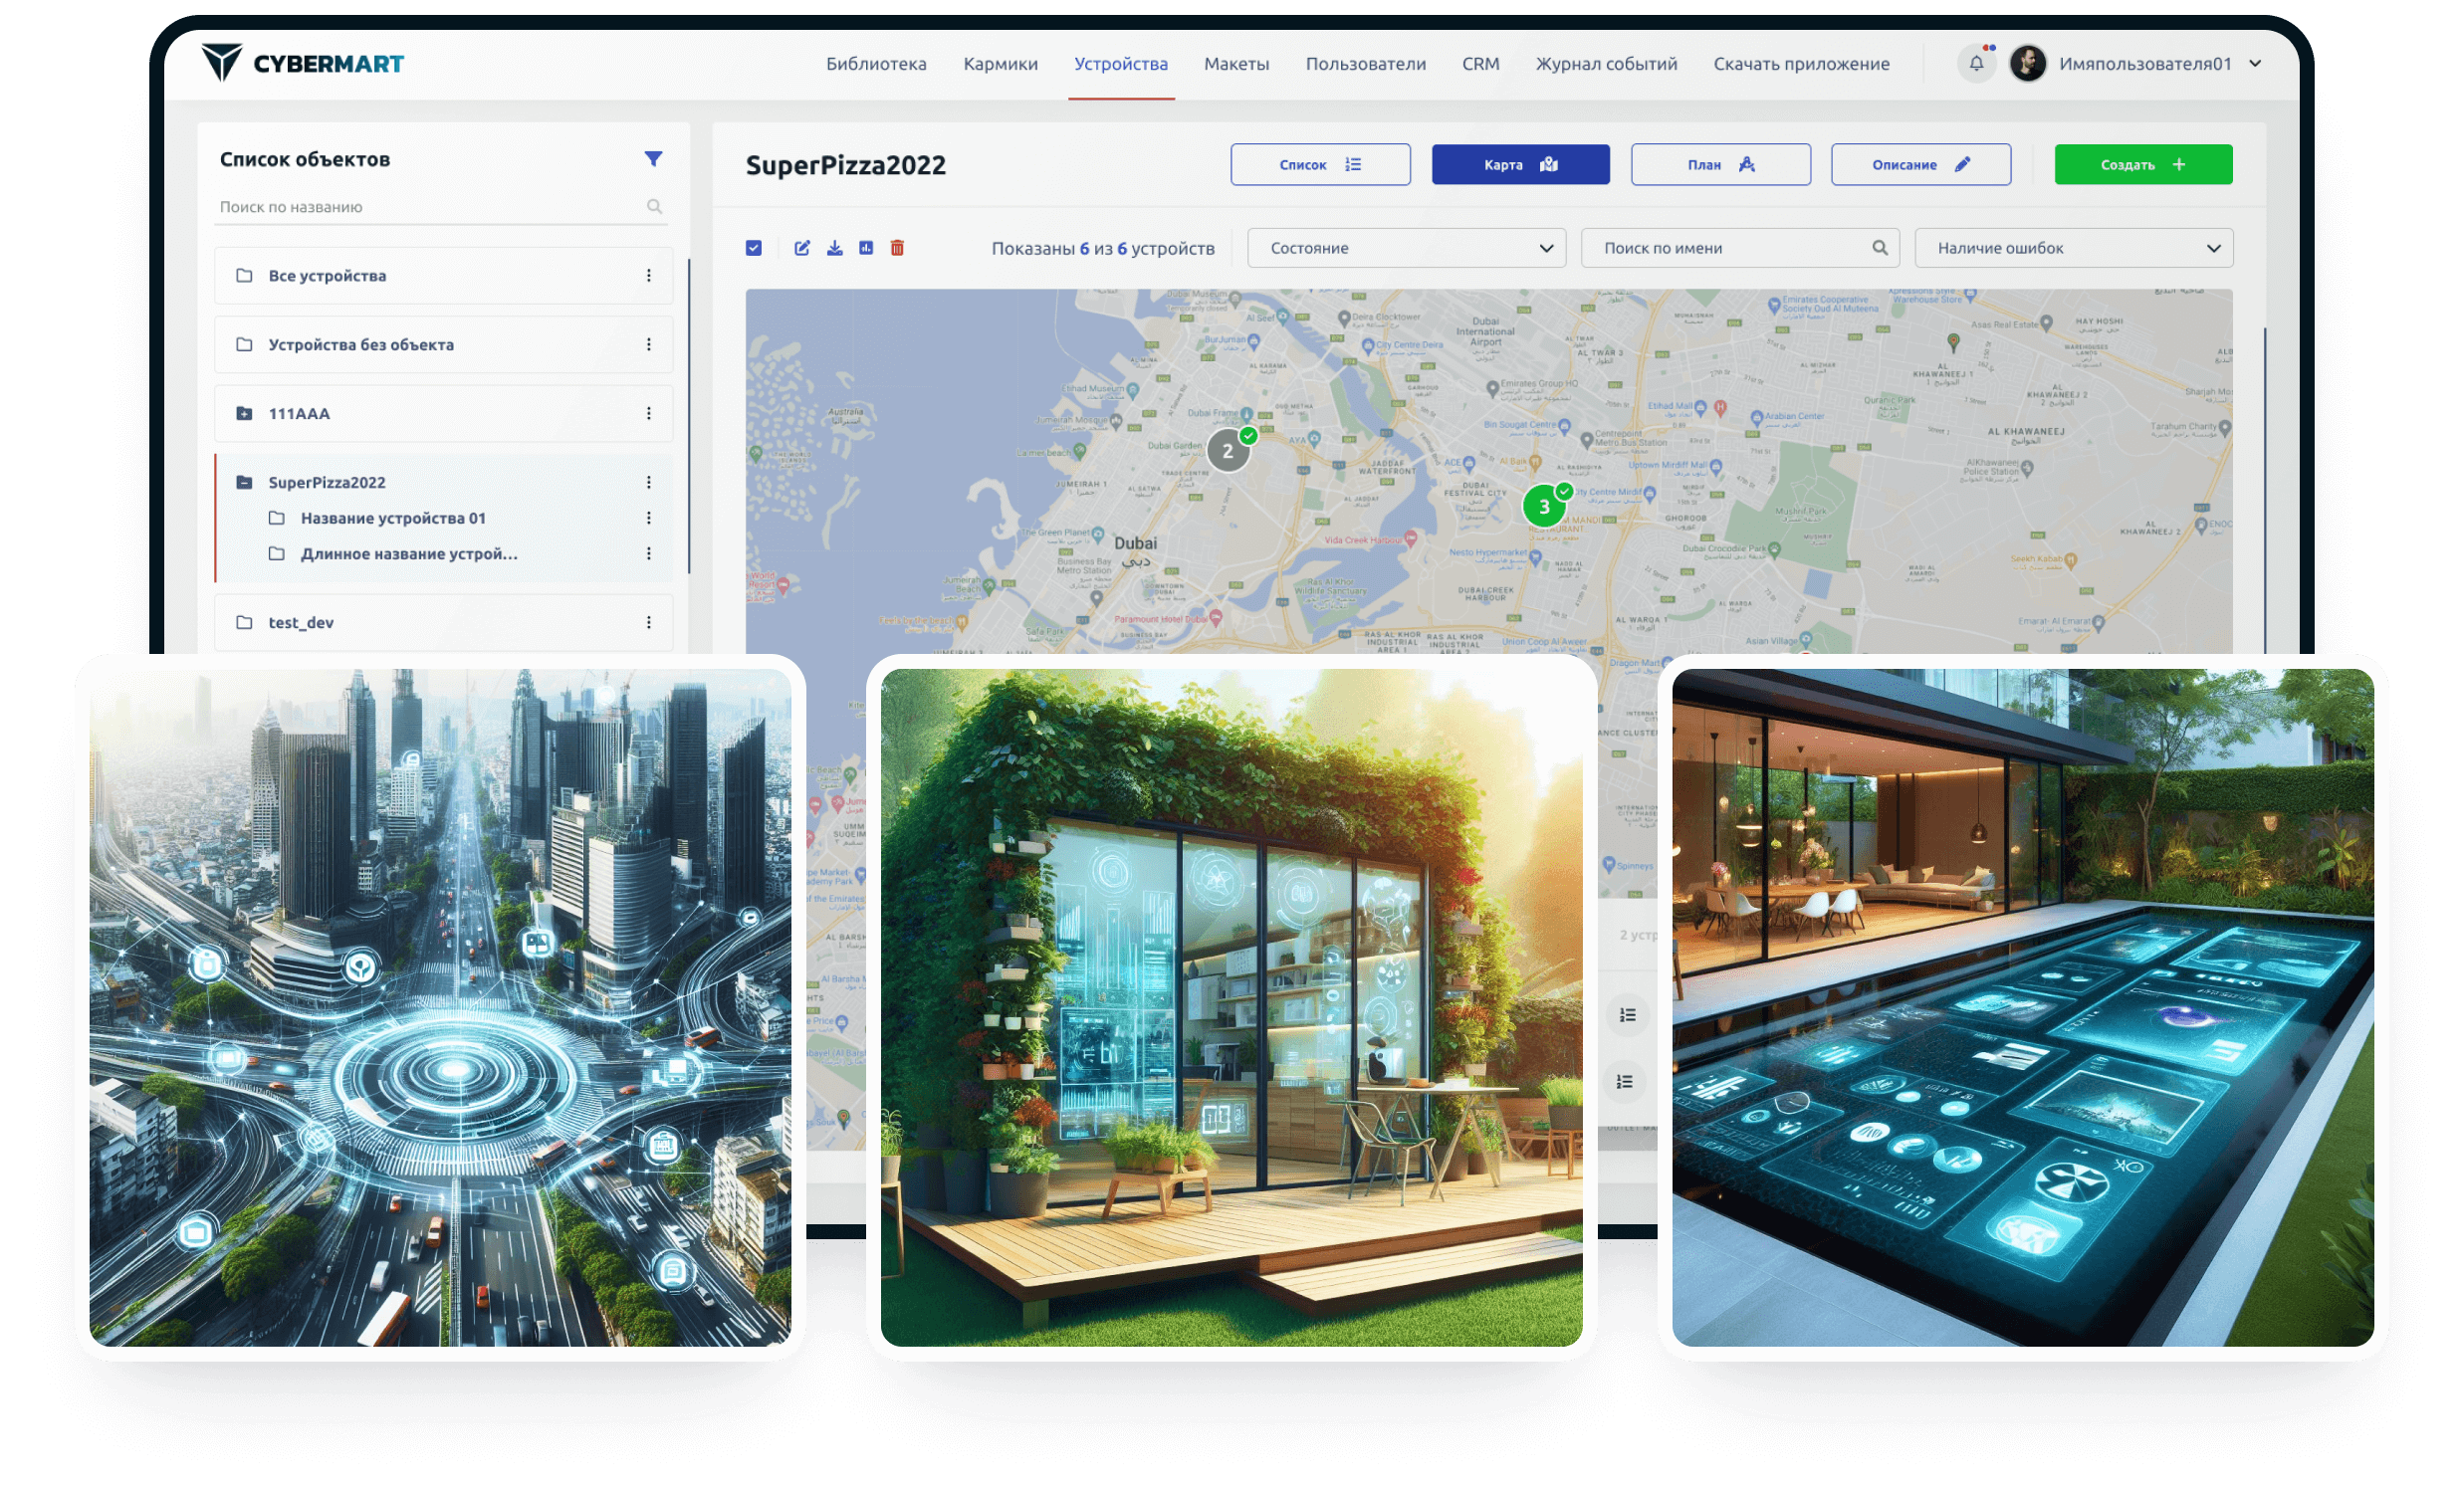Open options menu for Длинное название устрой…
This screenshot has height=1496, width=2464.
point(649,553)
